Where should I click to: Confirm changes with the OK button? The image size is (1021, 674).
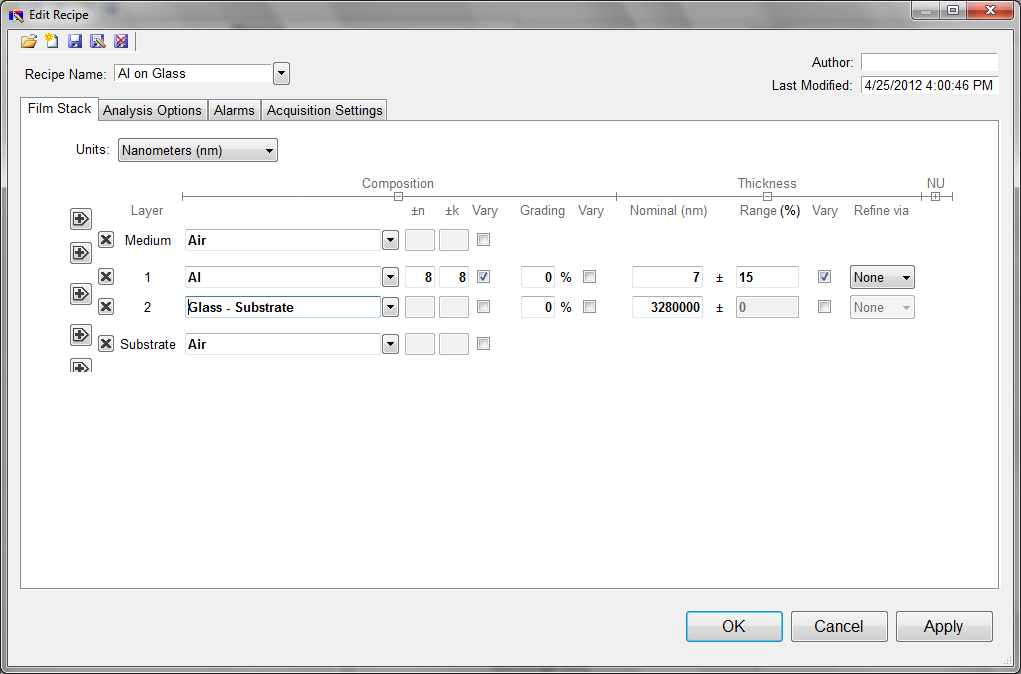tap(734, 626)
